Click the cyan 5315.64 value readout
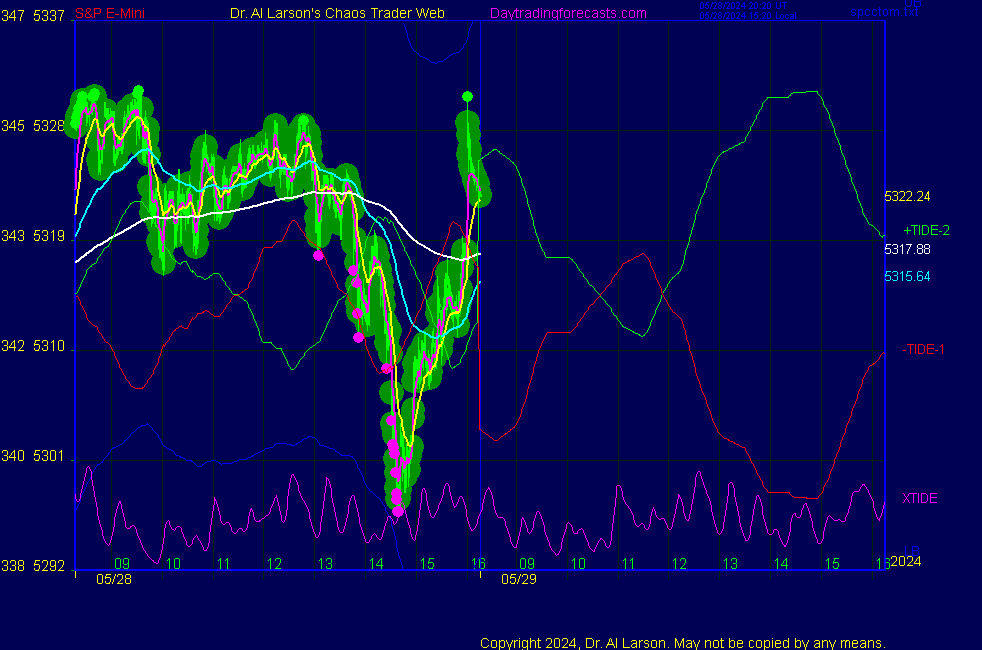 click(907, 276)
